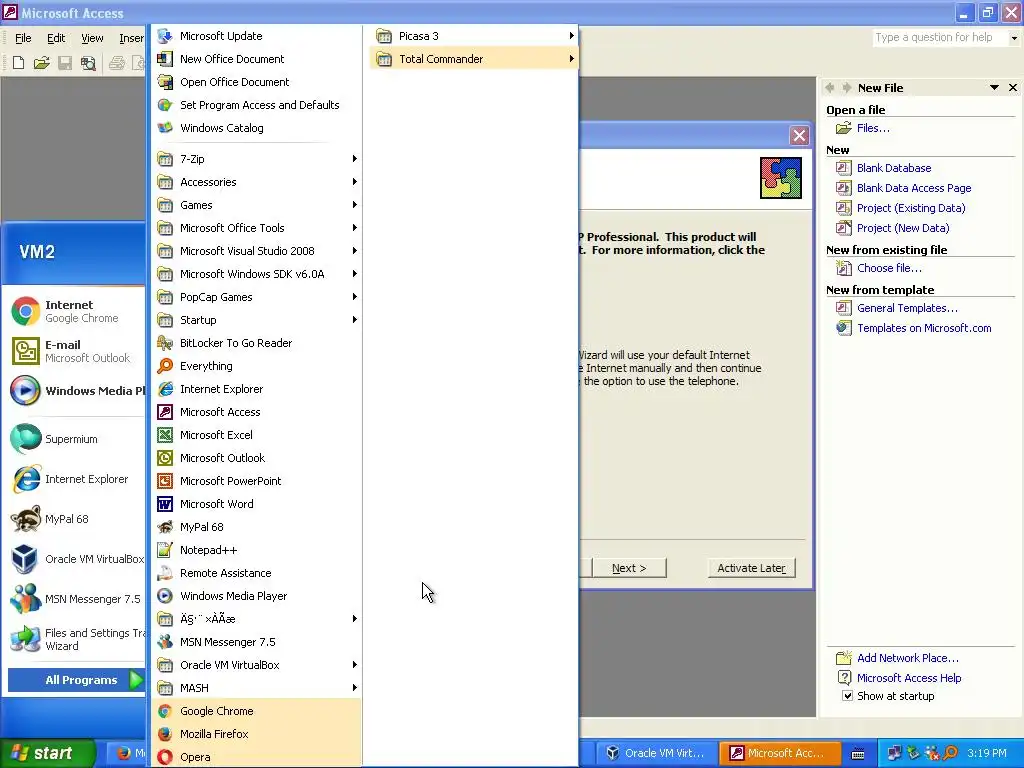Expand the PopCap Games submenu
The height and width of the screenshot is (768, 1024).
pos(257,297)
